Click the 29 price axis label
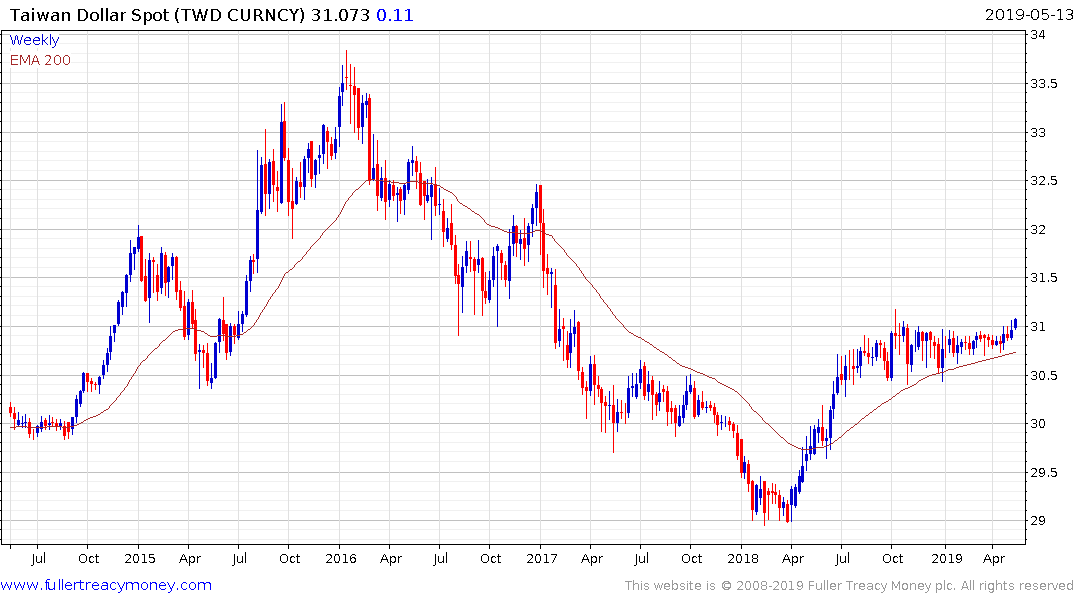Screen dimensions: 1075x600 click(x=1037, y=520)
